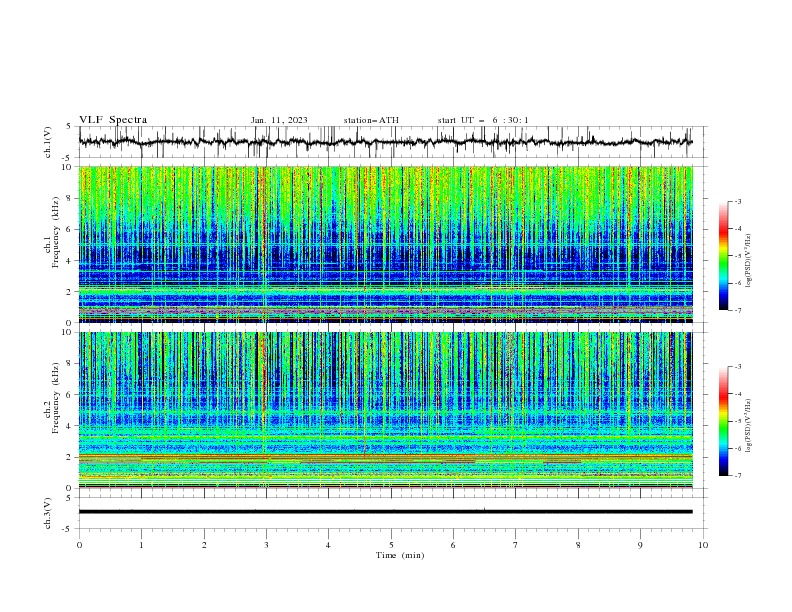Click the "4" kHz tick of the ch.2 panel
Image resolution: width=792 pixels, height=612 pixels.
(71, 426)
